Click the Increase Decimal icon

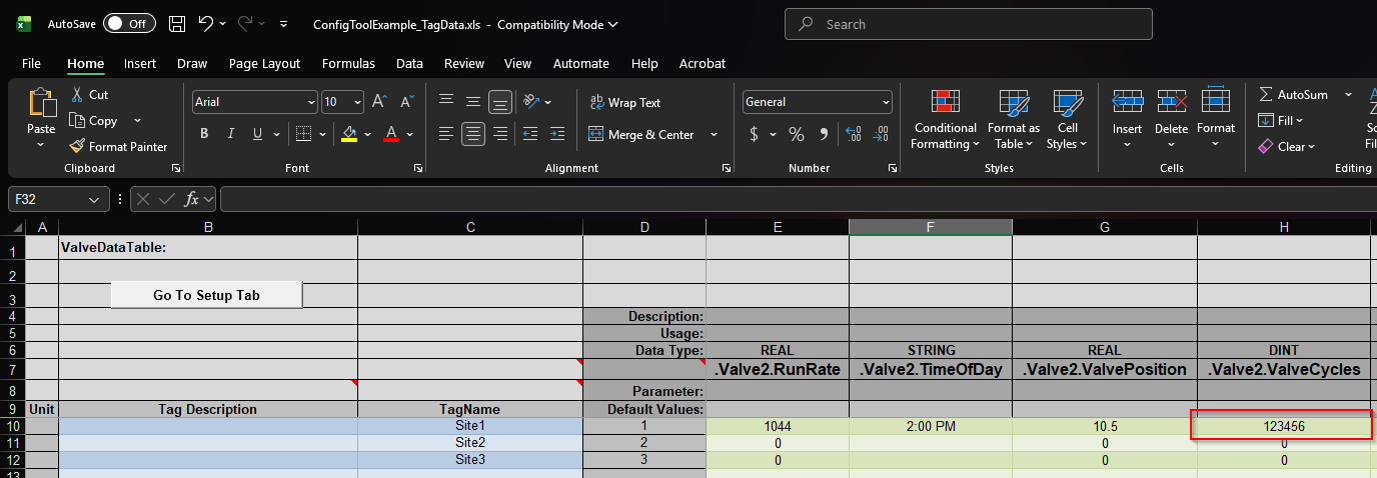[853, 134]
